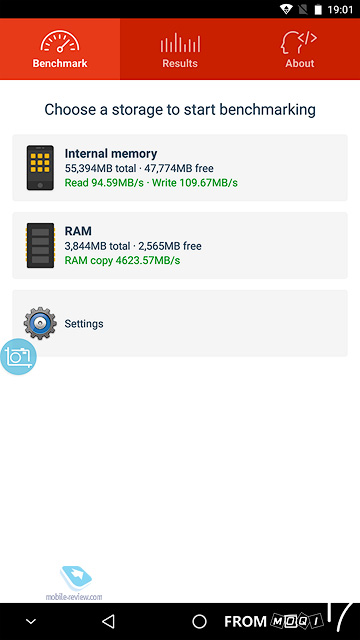Start the RAM benchmark card
Viewport: 360px width, 640px height.
pos(180,245)
